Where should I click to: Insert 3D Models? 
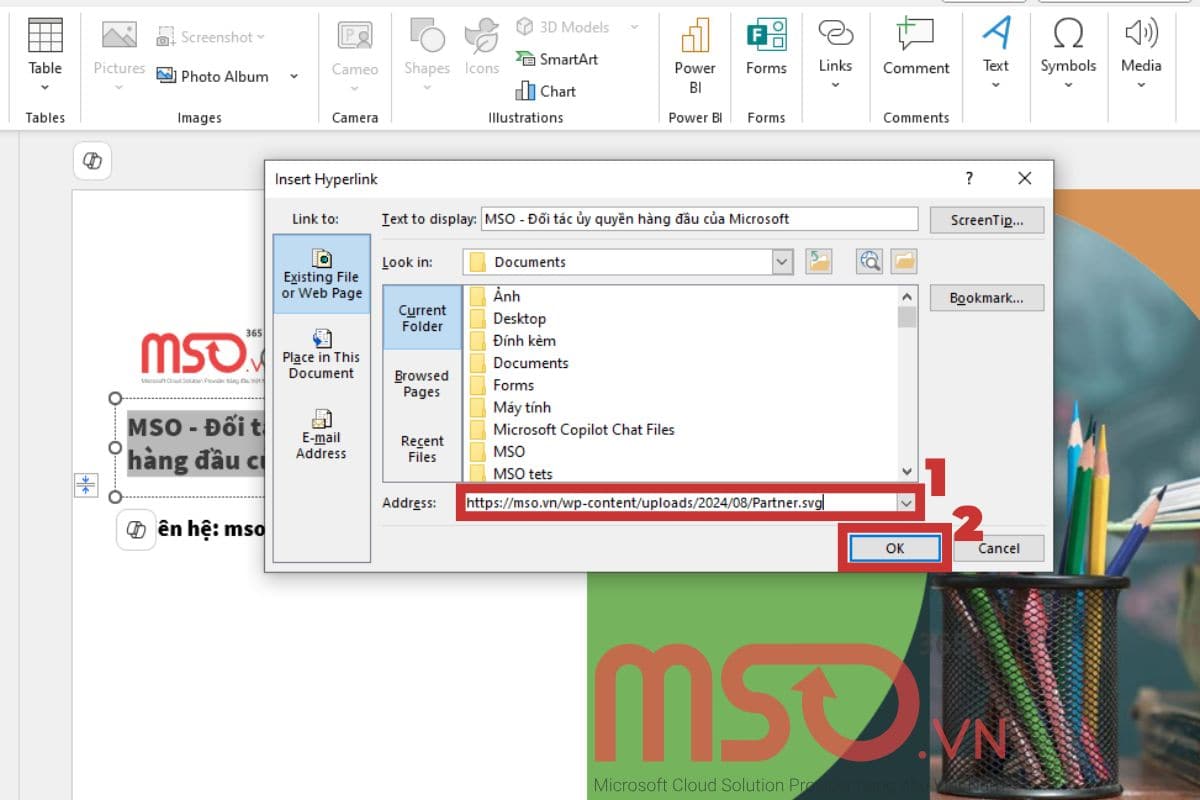click(x=563, y=27)
